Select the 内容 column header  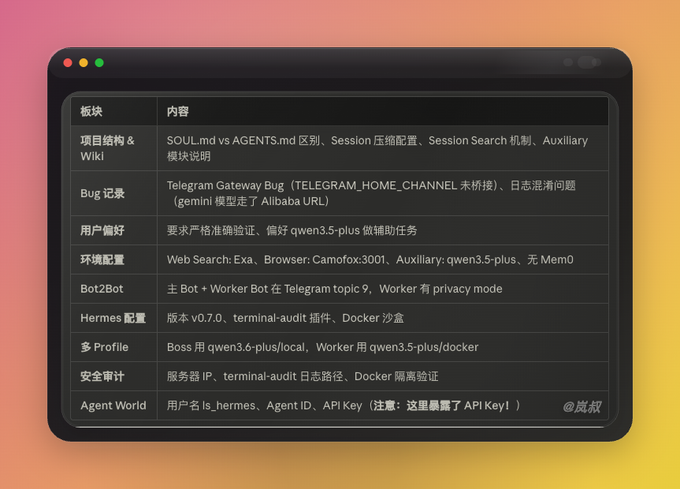tap(178, 111)
